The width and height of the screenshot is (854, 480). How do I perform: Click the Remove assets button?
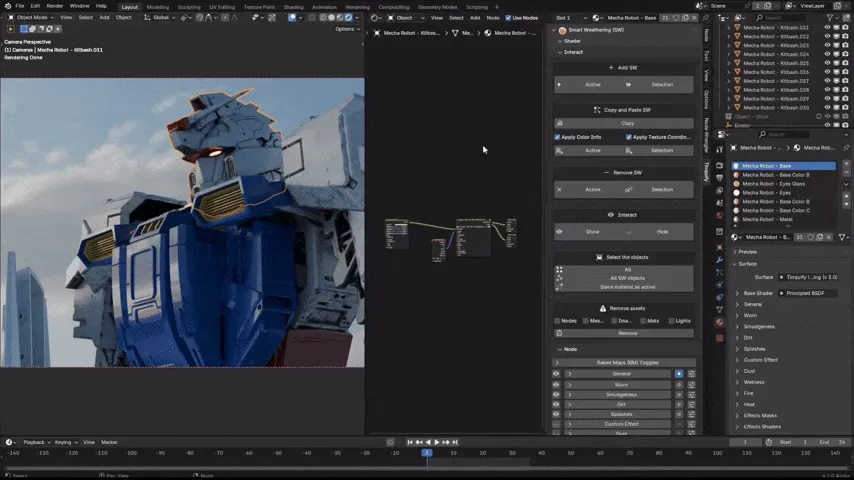624,333
